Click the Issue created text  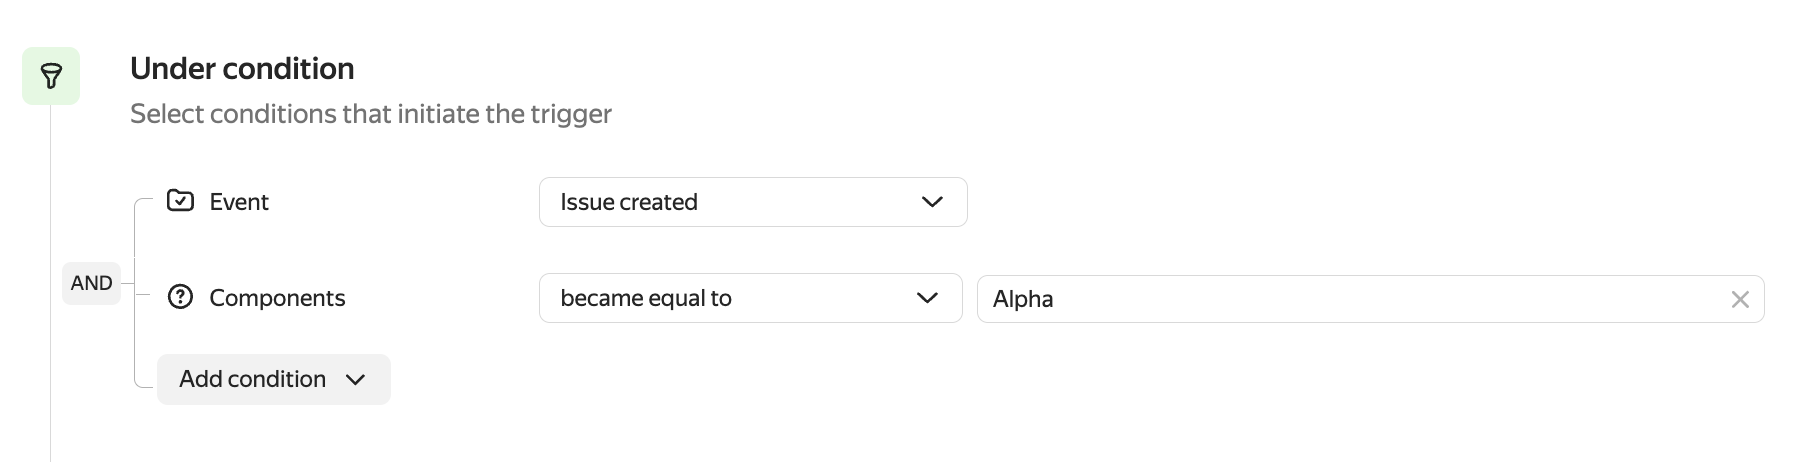click(629, 202)
